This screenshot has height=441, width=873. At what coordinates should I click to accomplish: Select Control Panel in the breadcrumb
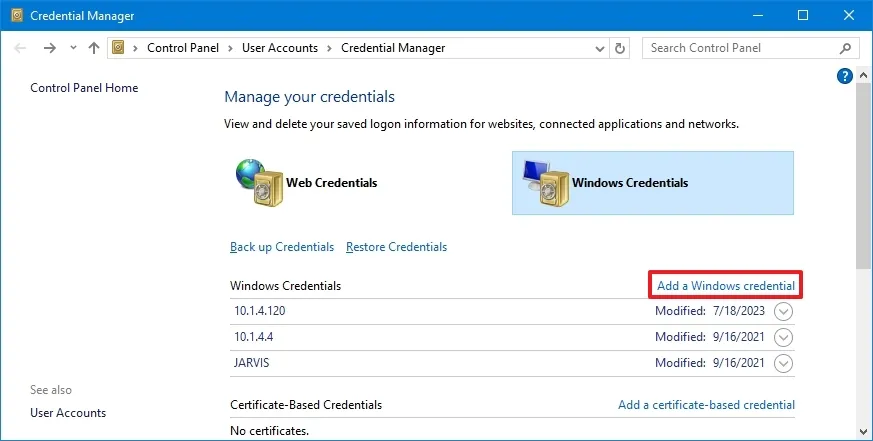[x=183, y=48]
